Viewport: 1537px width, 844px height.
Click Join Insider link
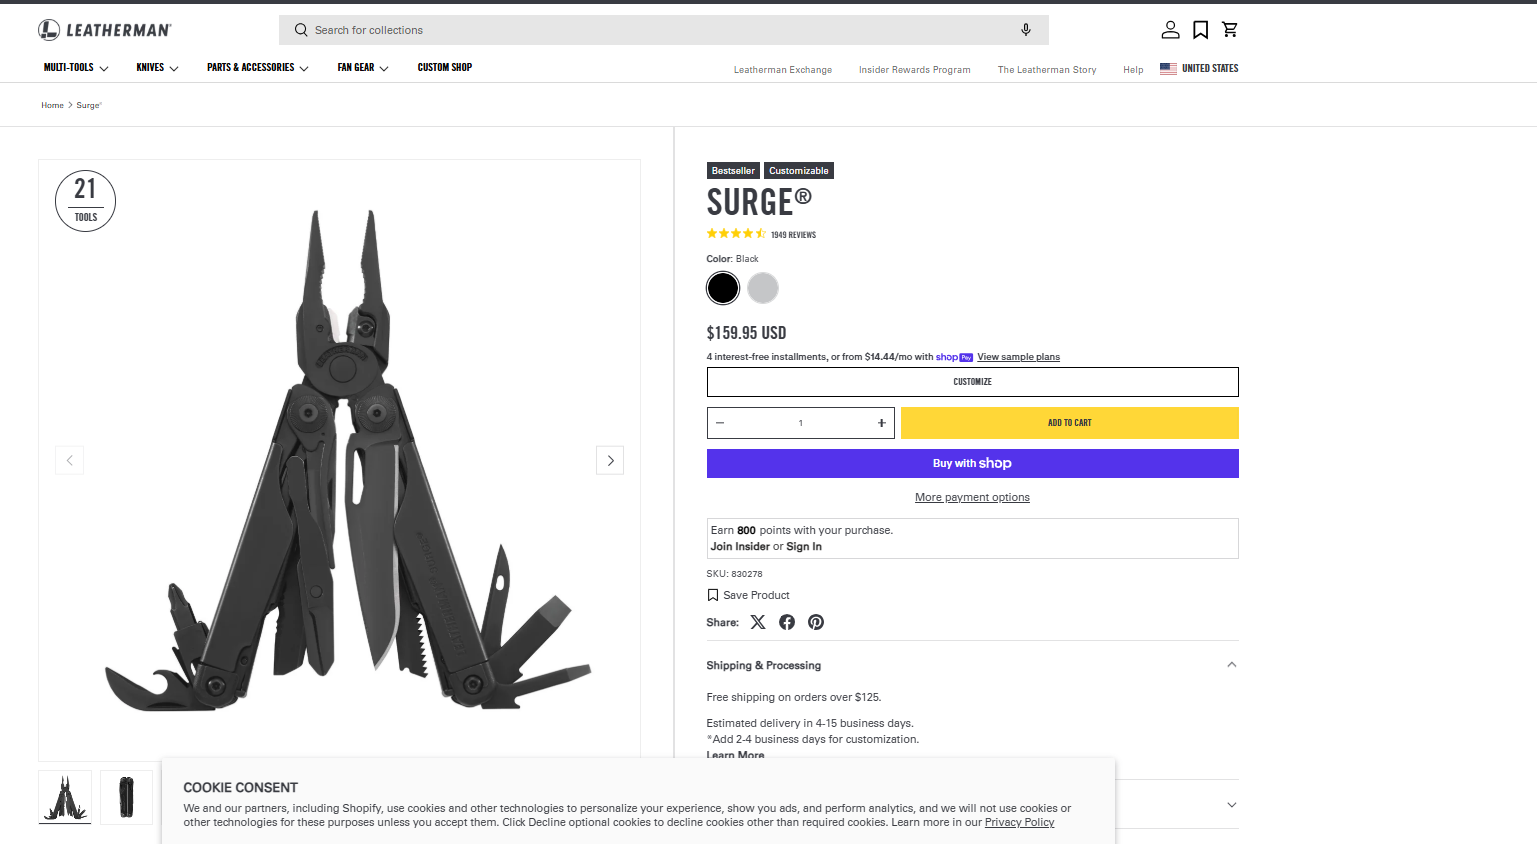(x=740, y=547)
